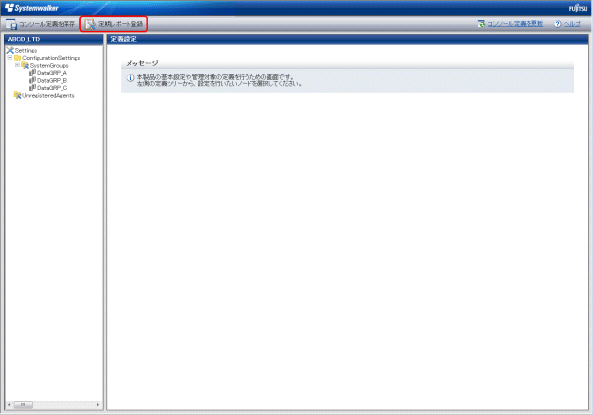Click the tree scrollbar left arrow

(x=9, y=405)
